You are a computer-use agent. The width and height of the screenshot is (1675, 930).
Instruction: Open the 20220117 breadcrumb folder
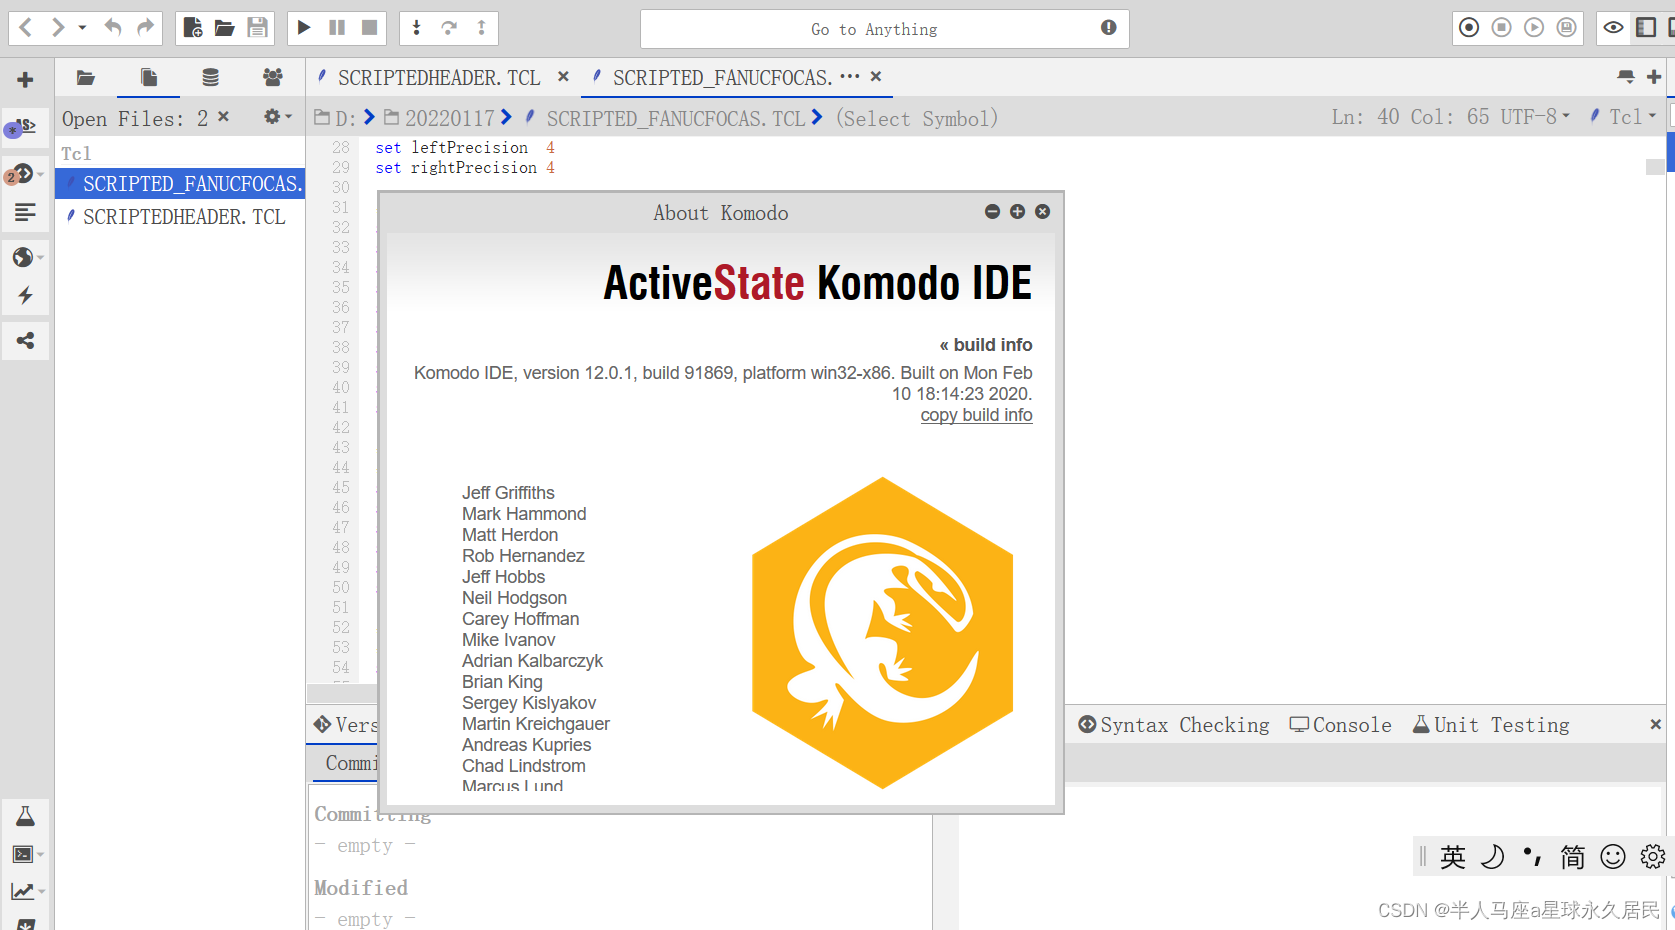(440, 118)
